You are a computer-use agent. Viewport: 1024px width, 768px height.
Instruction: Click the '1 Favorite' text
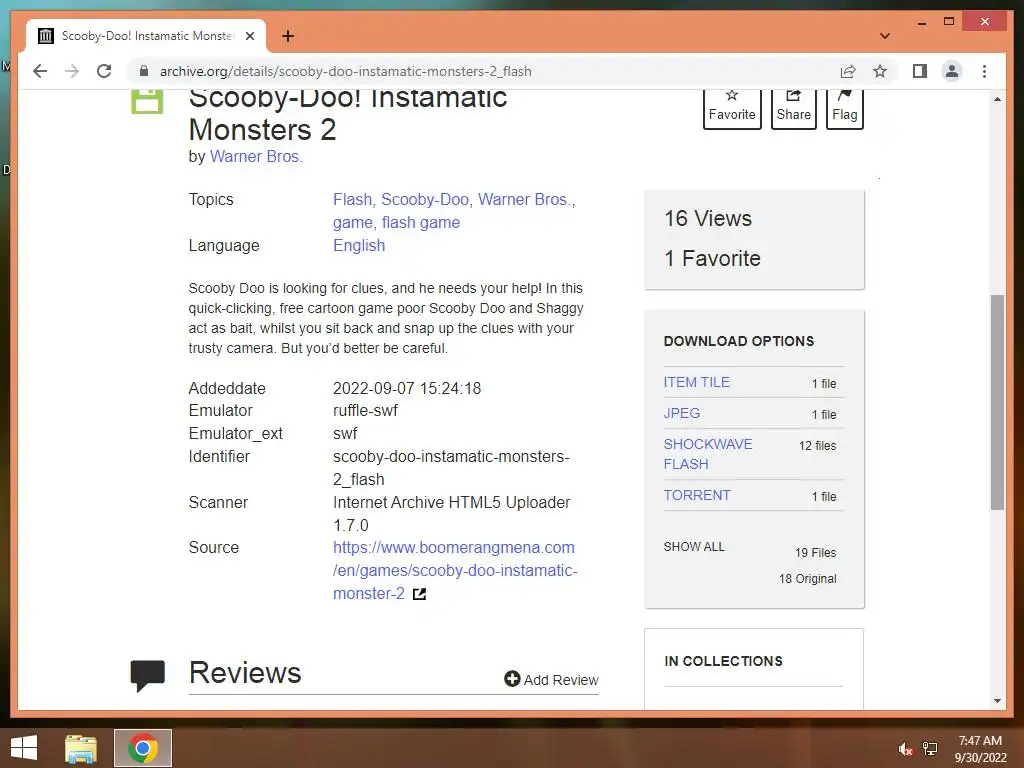click(x=712, y=259)
